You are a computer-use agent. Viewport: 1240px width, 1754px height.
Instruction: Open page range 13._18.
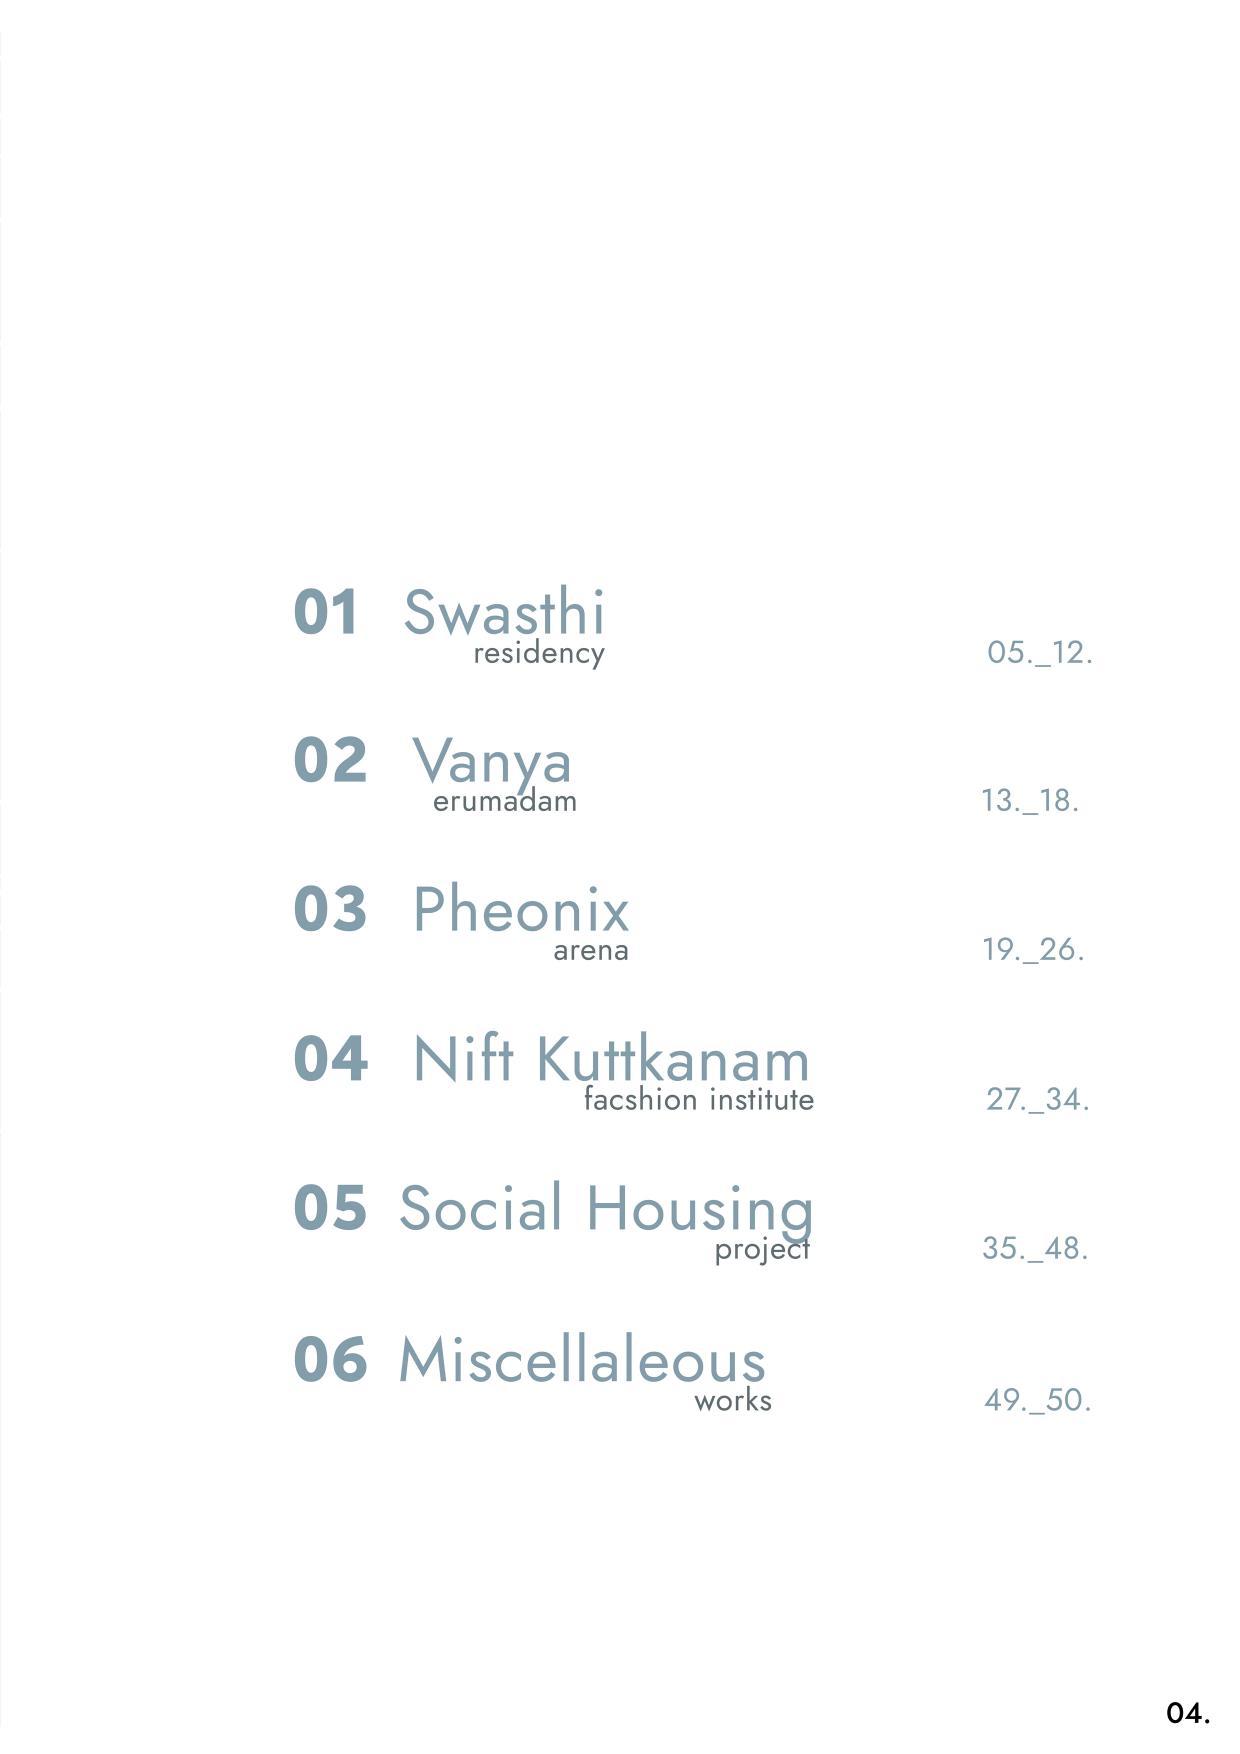[x=1030, y=801]
